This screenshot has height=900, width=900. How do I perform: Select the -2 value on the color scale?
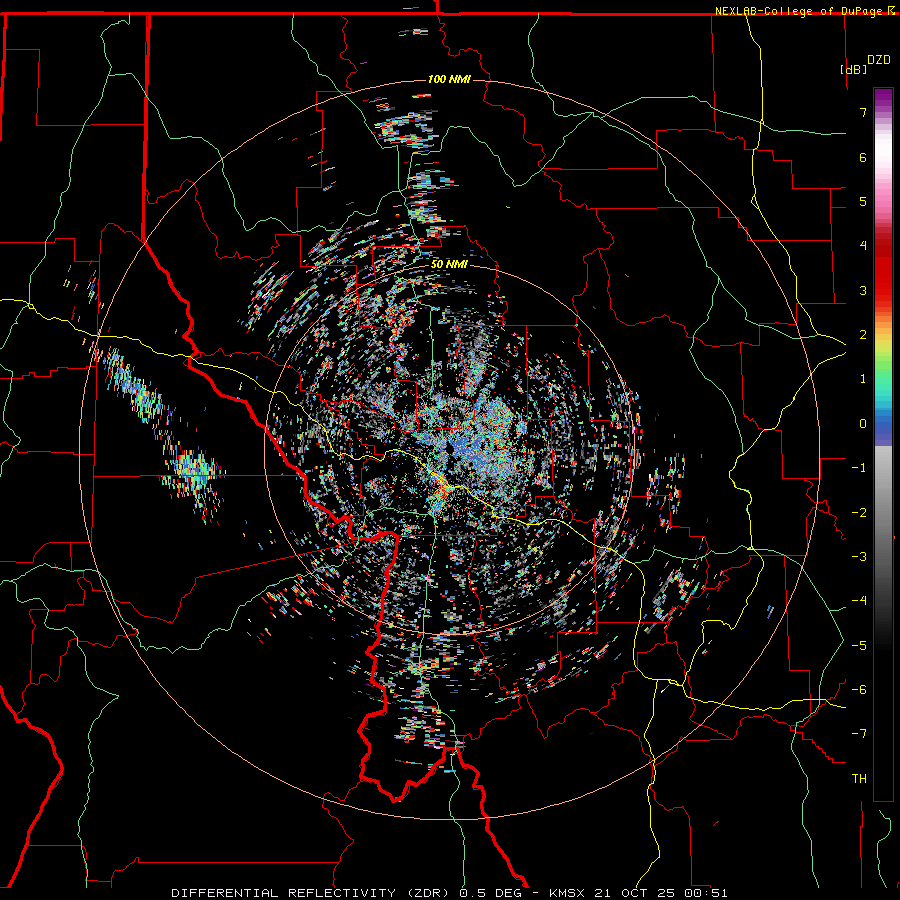pos(859,513)
